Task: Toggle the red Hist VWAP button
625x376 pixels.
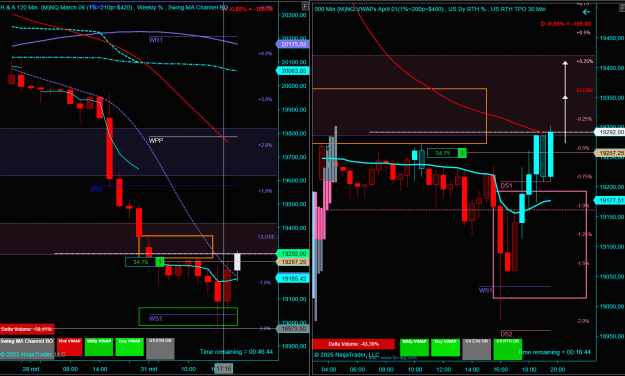Action: click(69, 346)
